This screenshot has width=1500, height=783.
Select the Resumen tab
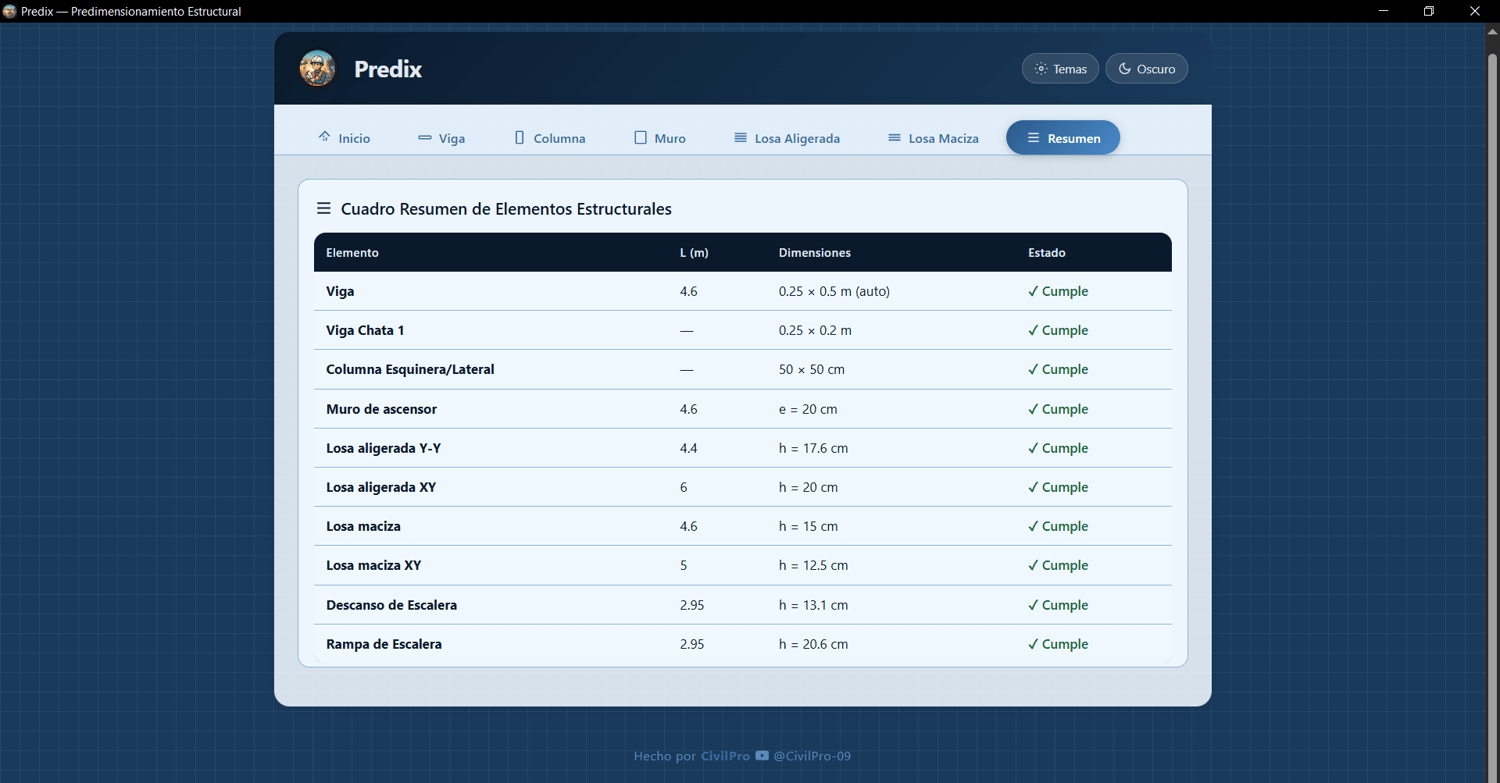click(x=1063, y=138)
